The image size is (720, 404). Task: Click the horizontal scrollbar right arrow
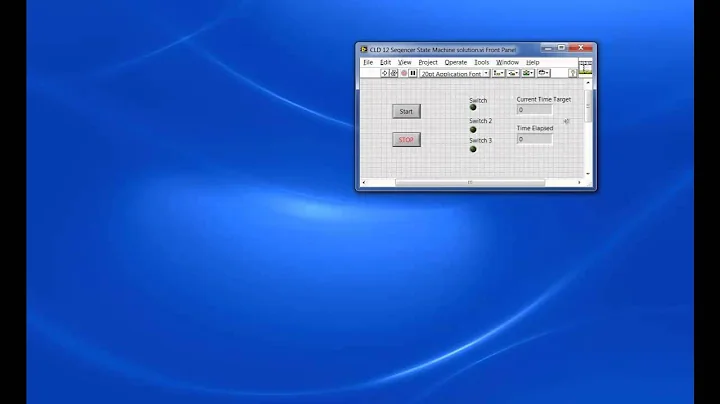tap(579, 182)
